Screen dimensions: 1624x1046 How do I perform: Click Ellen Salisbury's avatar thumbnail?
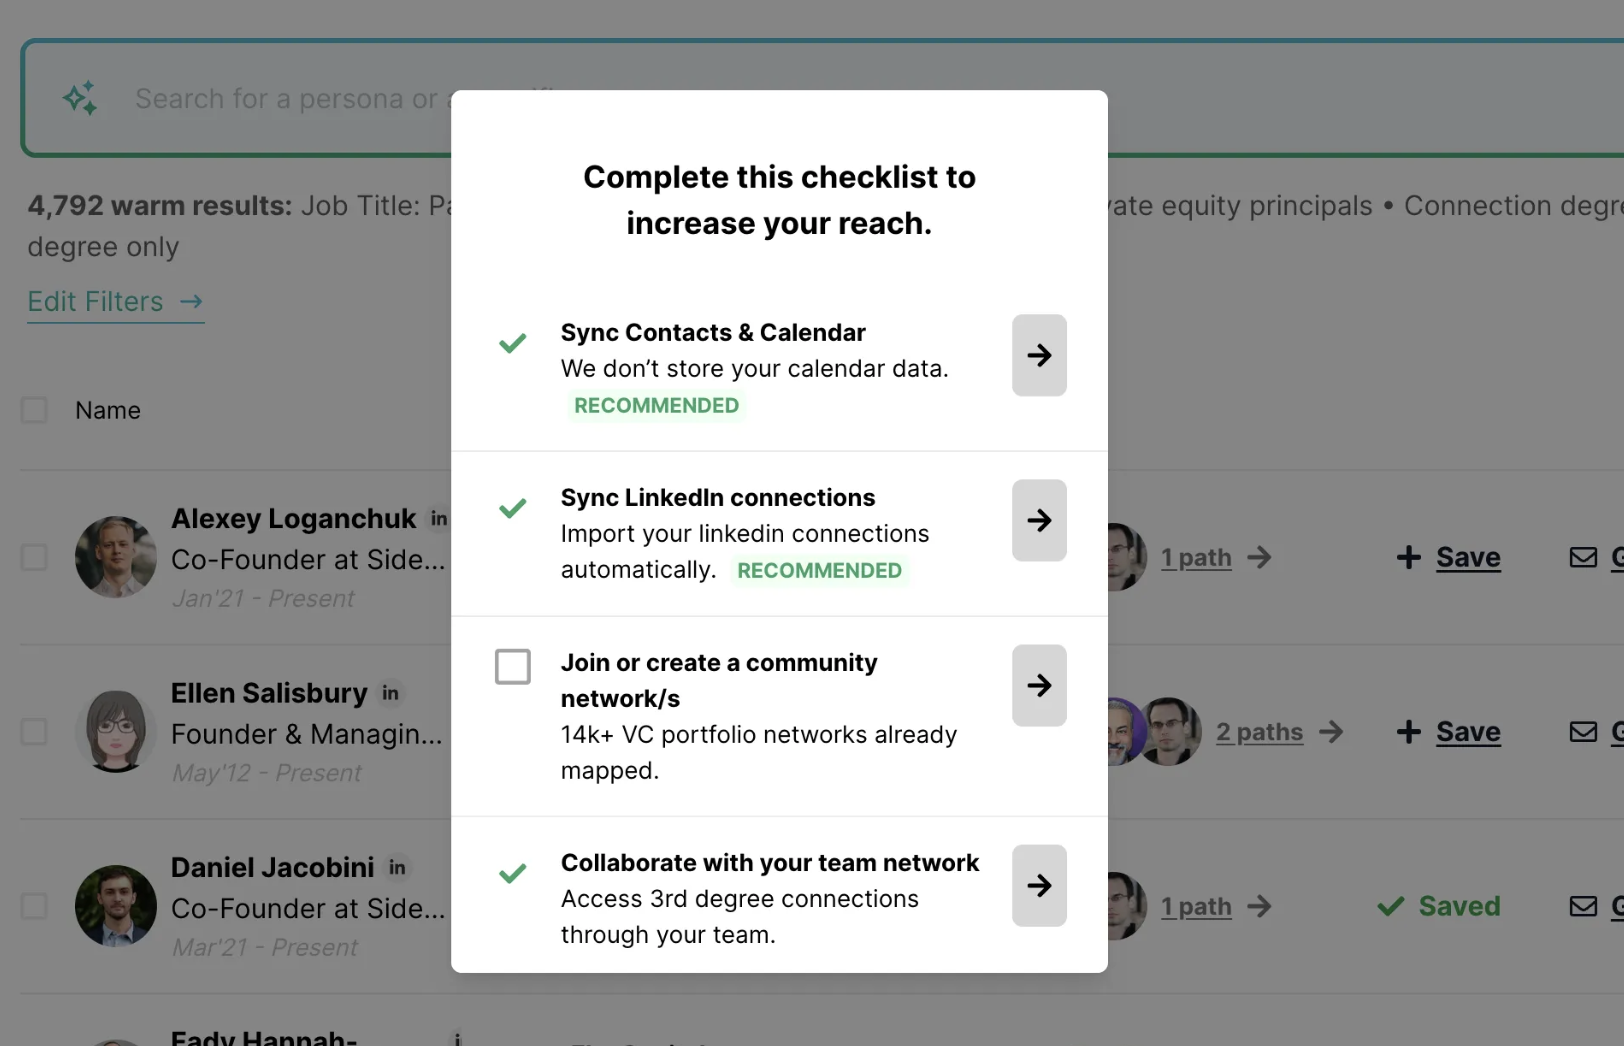116,732
